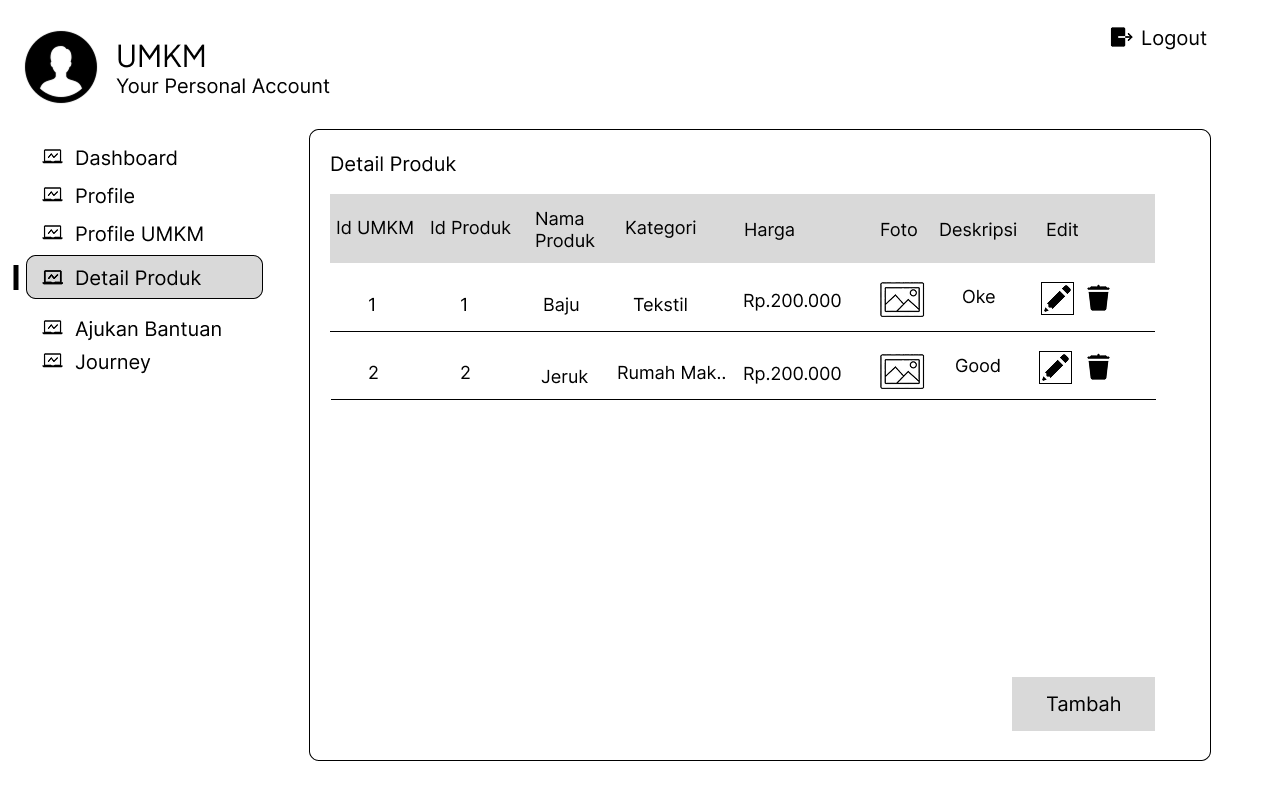Click the Logout arrow icon

[x=1122, y=37]
